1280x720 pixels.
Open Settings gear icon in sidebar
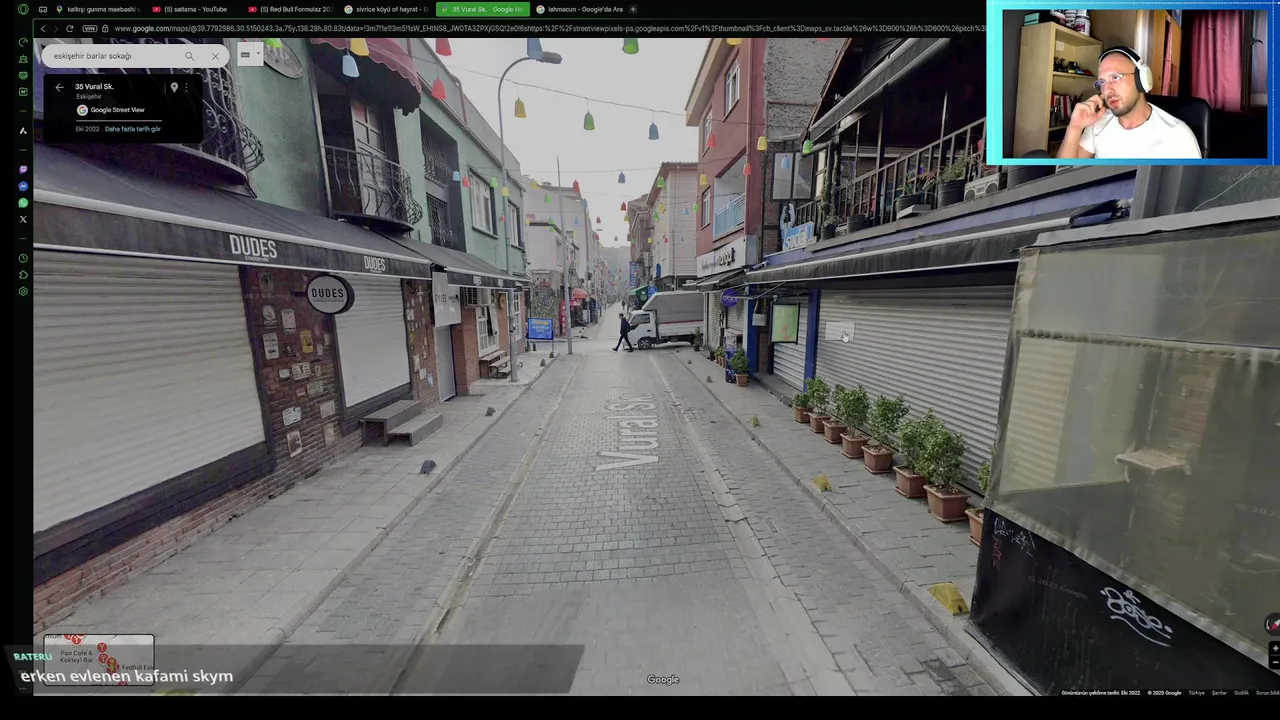coord(23,292)
